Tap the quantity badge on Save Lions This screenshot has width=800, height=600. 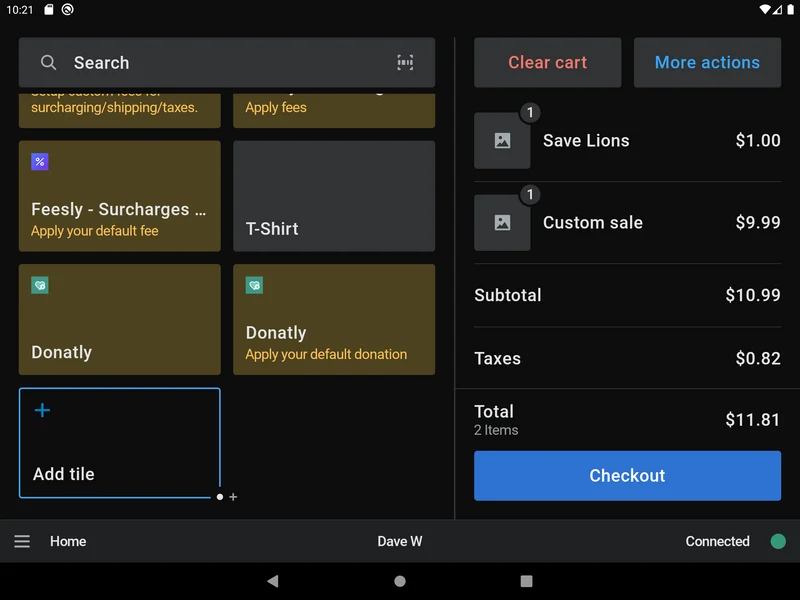(x=530, y=112)
